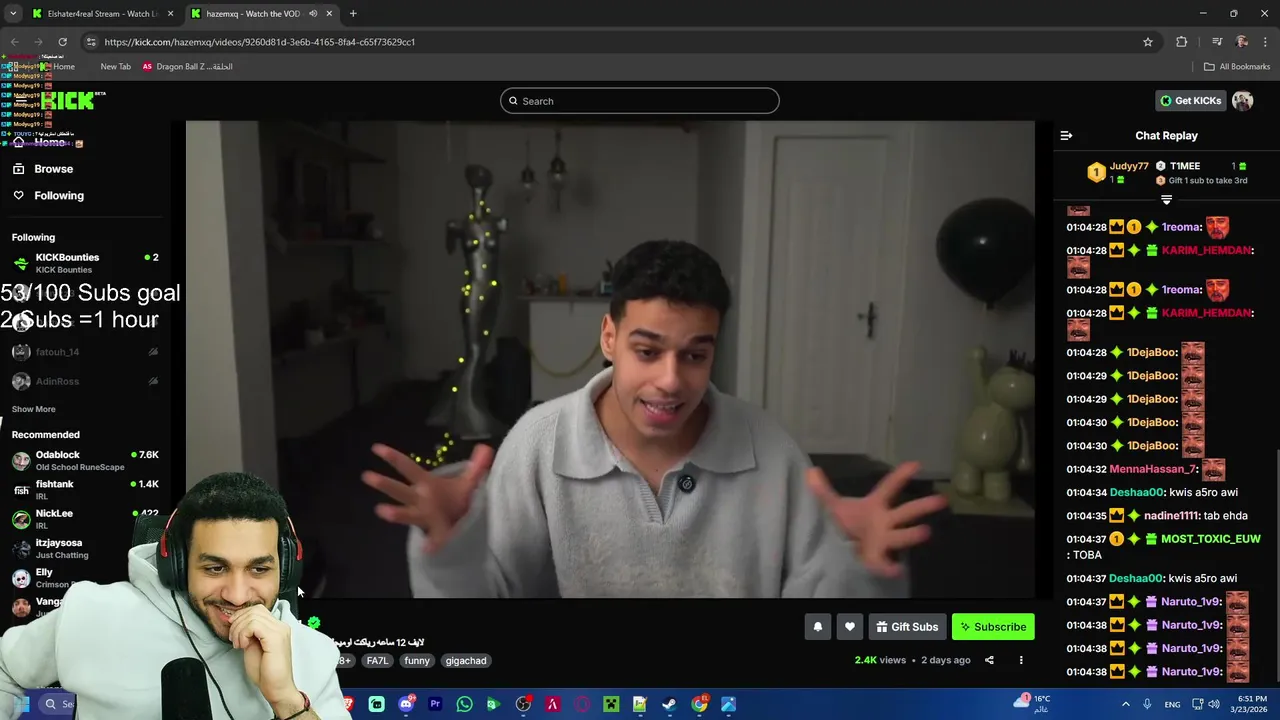Click the Gift Subs button
1280x720 pixels.
[907, 627]
